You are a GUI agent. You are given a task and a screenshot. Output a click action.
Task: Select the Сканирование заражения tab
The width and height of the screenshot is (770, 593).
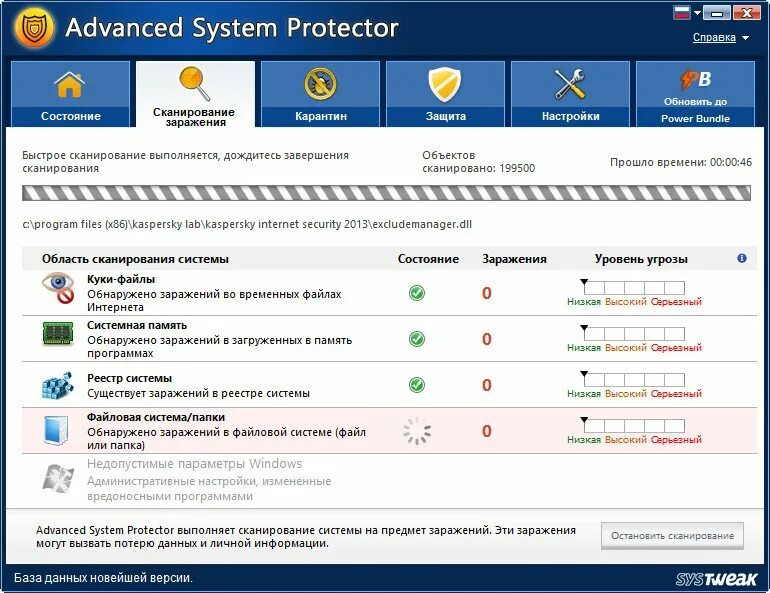(x=195, y=94)
